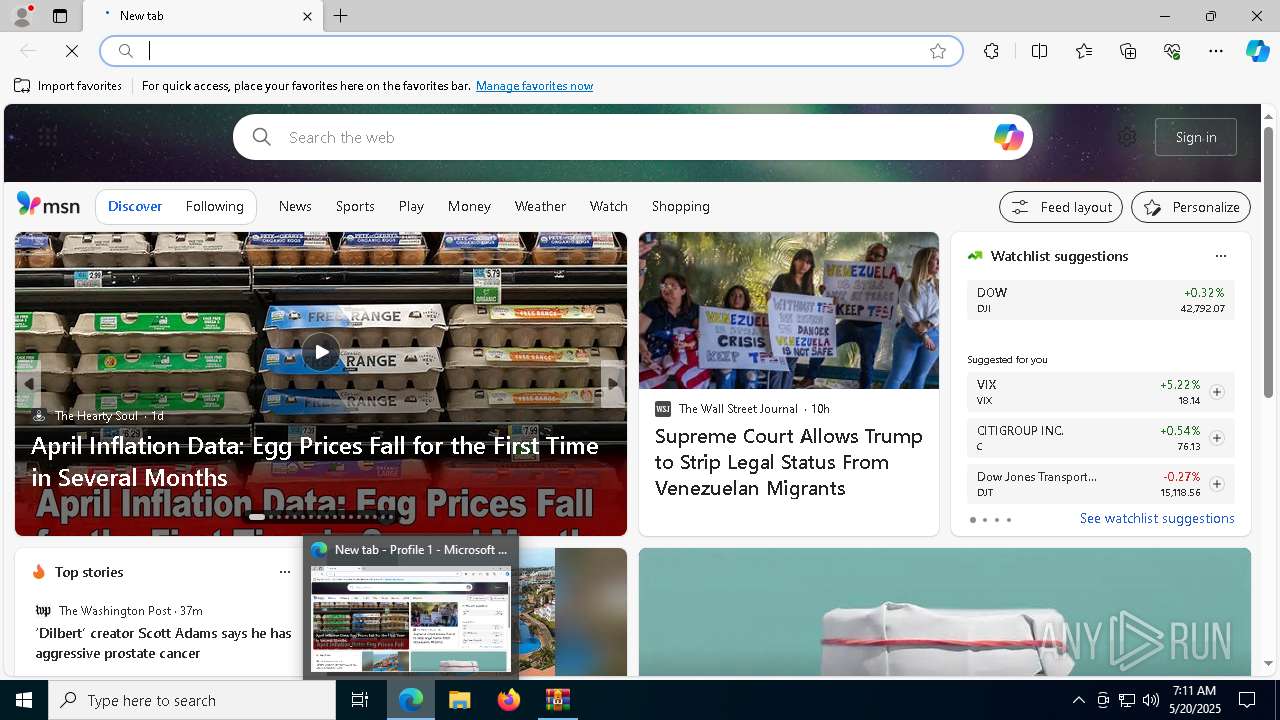Select the DOW stock row
The width and height of the screenshot is (1280, 720).
tap(1100, 300)
